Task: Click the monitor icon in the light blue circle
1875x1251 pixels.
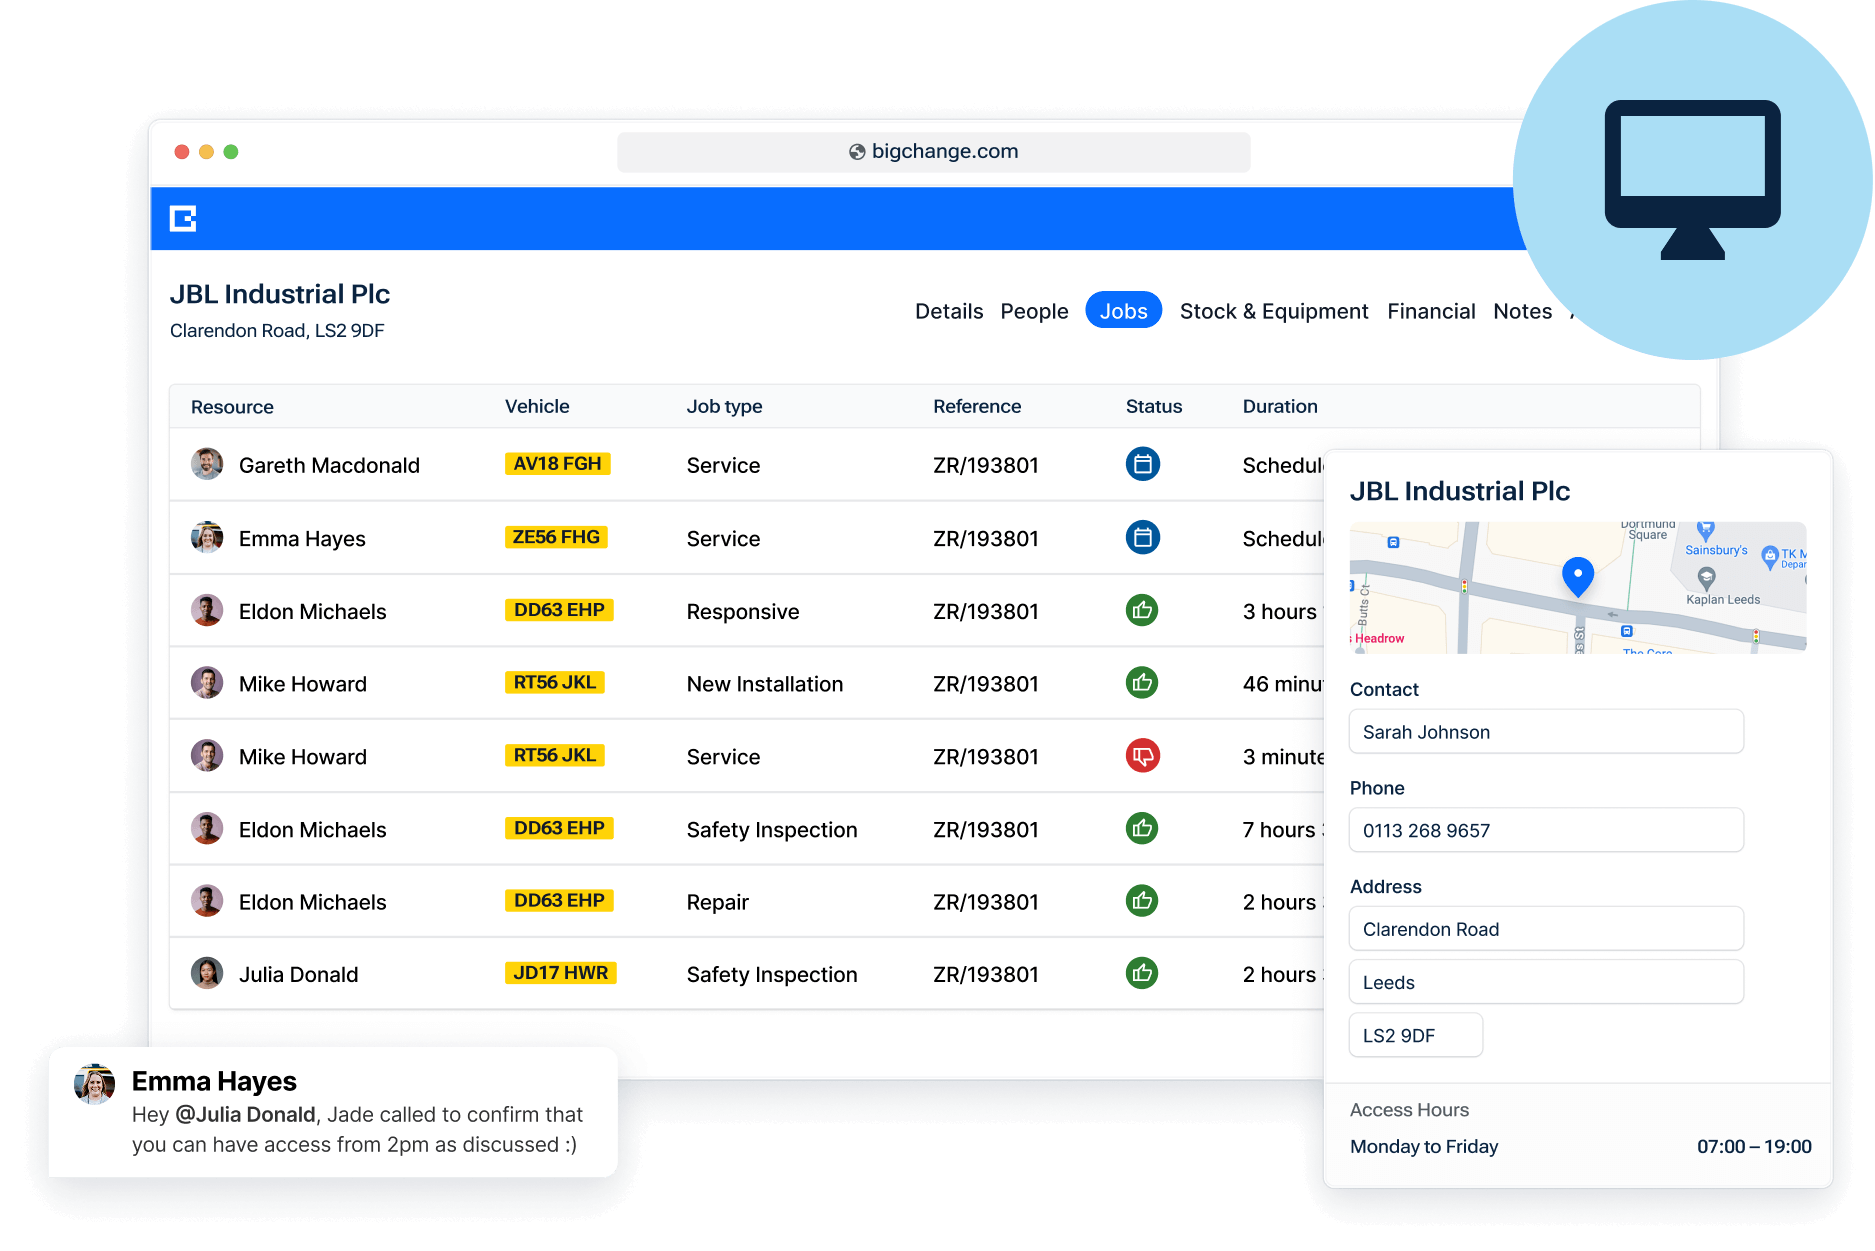Action: tap(1693, 180)
